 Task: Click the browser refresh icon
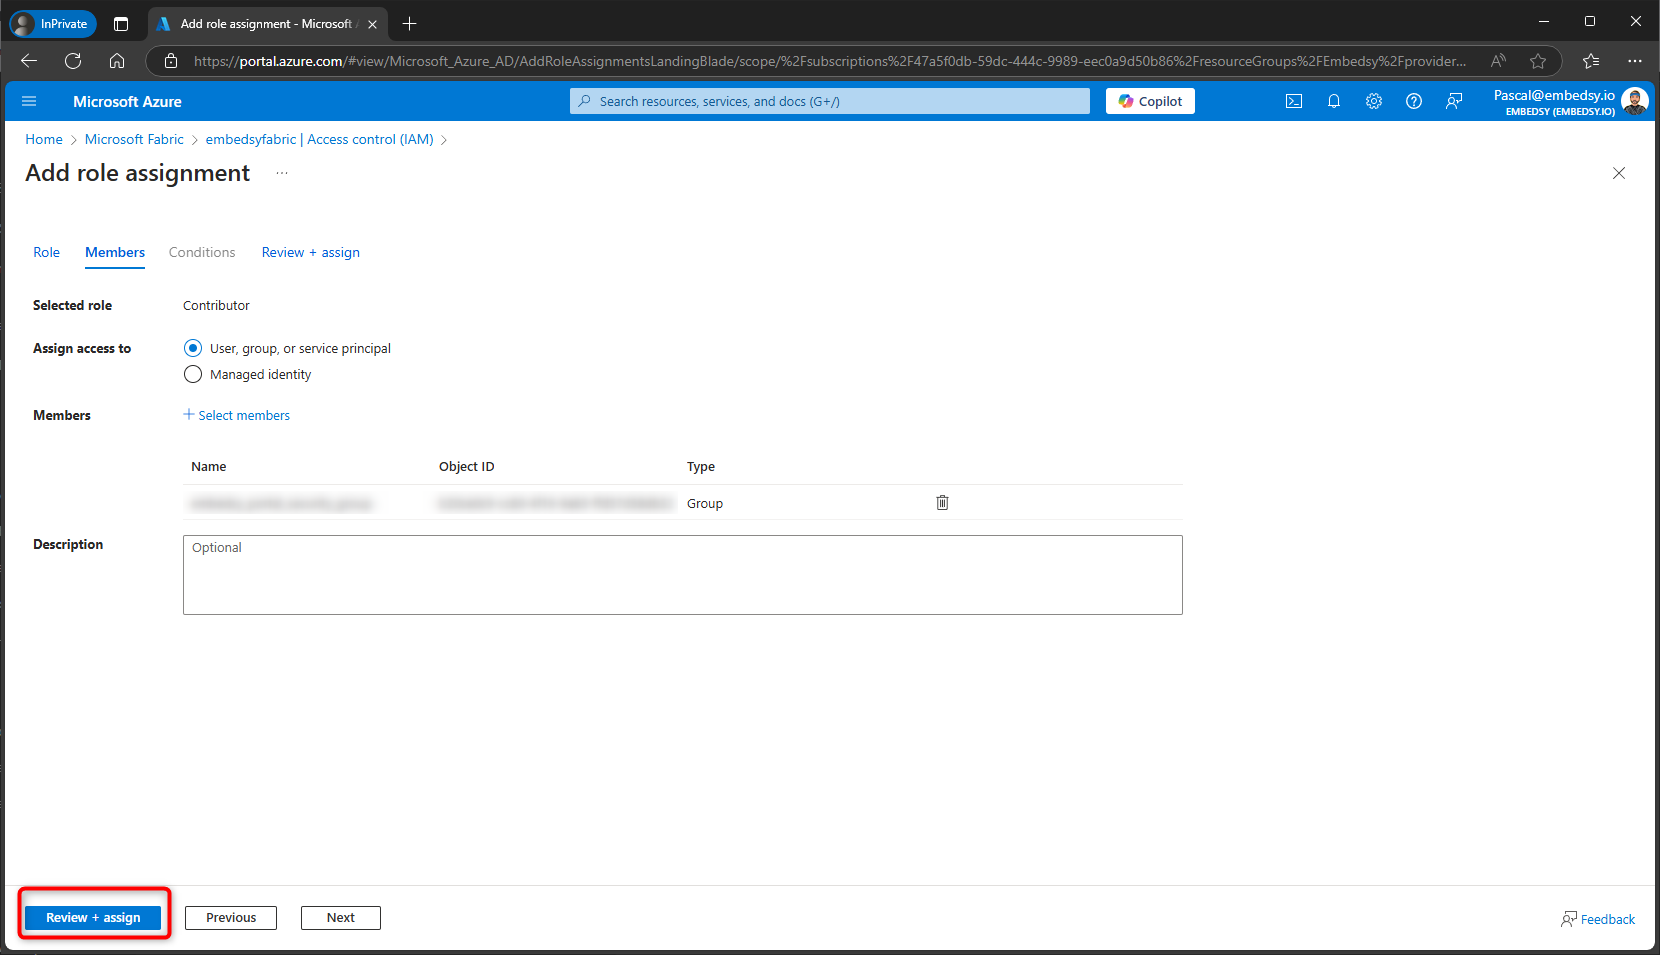pyautogui.click(x=73, y=61)
